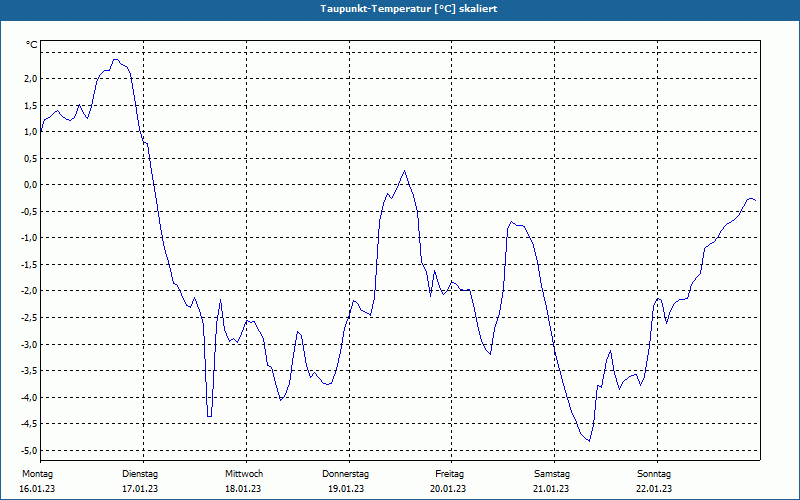The image size is (800, 500).
Task: Select the date 17.01.23
Action: click(x=140, y=489)
